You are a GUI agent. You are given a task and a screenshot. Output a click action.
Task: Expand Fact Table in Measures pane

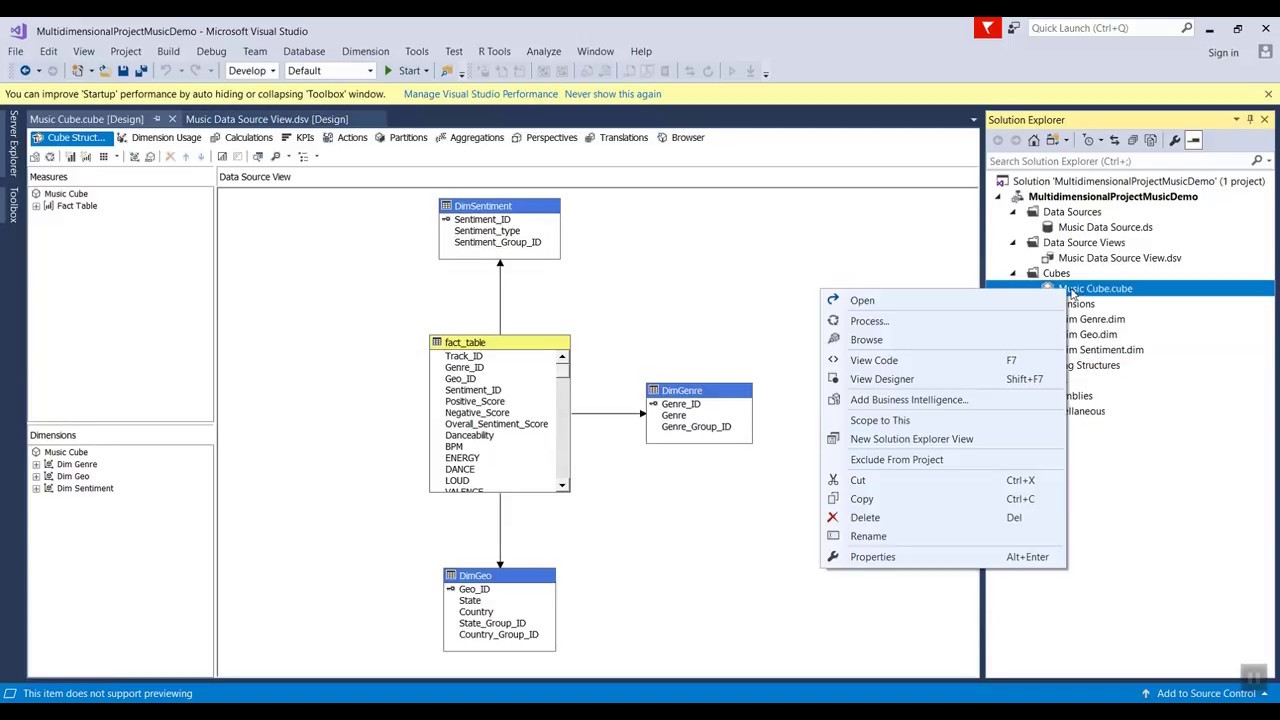click(x=36, y=206)
